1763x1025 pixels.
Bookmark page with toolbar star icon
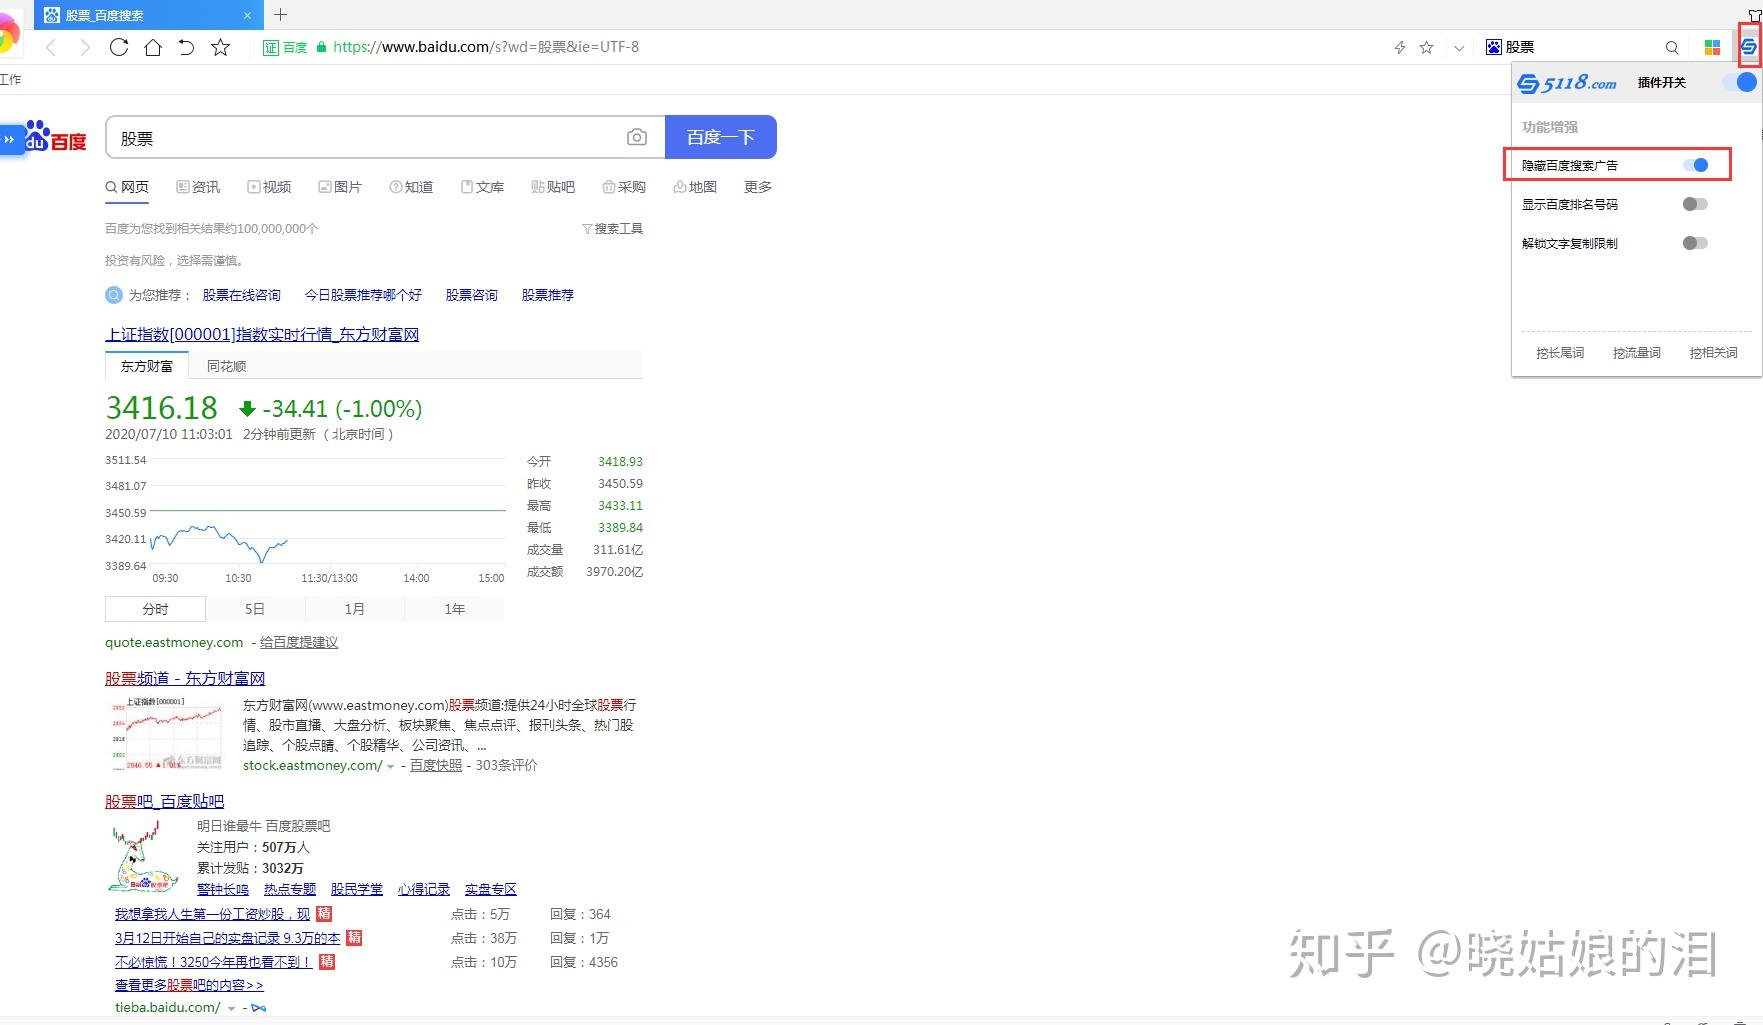coord(221,47)
